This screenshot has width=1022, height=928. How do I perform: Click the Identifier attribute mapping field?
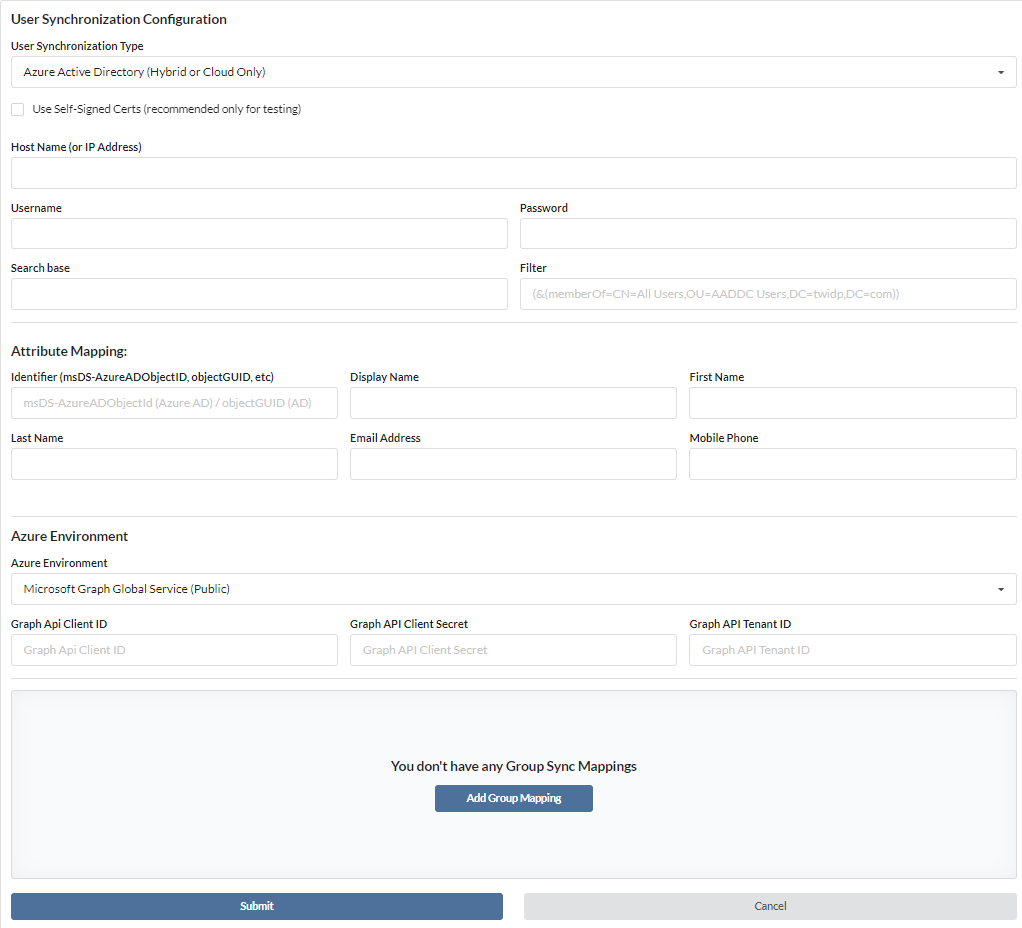pos(174,403)
